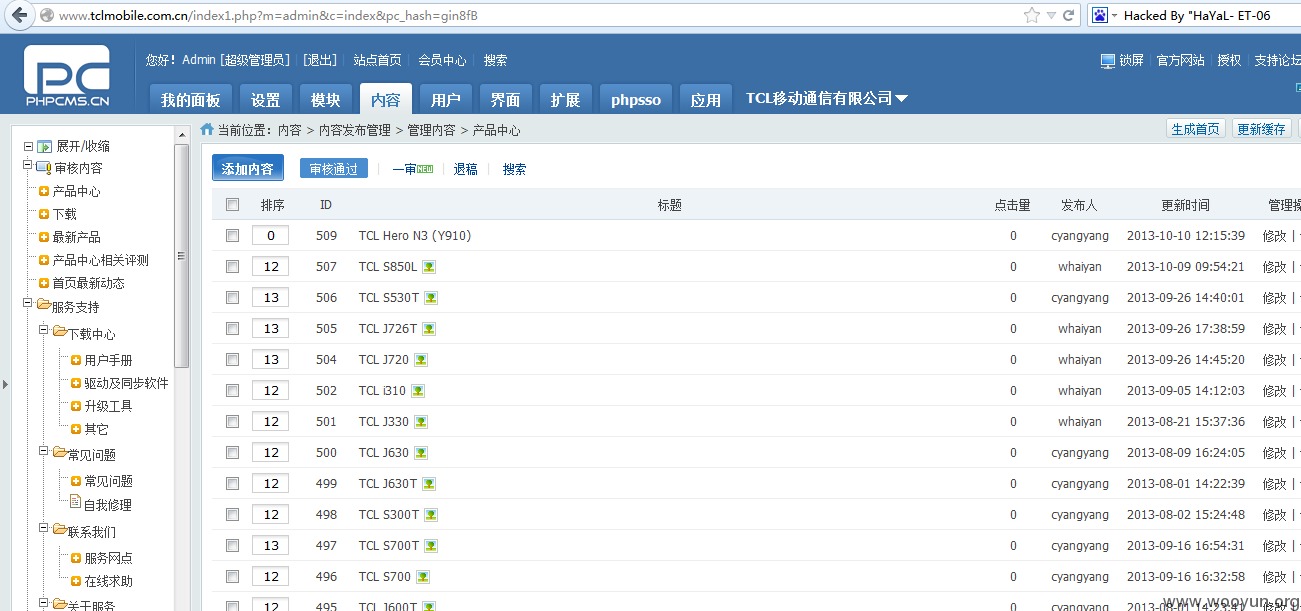Collapse the 审核内容 tree node
Screen dimensions: 1301x611
(x=28, y=167)
